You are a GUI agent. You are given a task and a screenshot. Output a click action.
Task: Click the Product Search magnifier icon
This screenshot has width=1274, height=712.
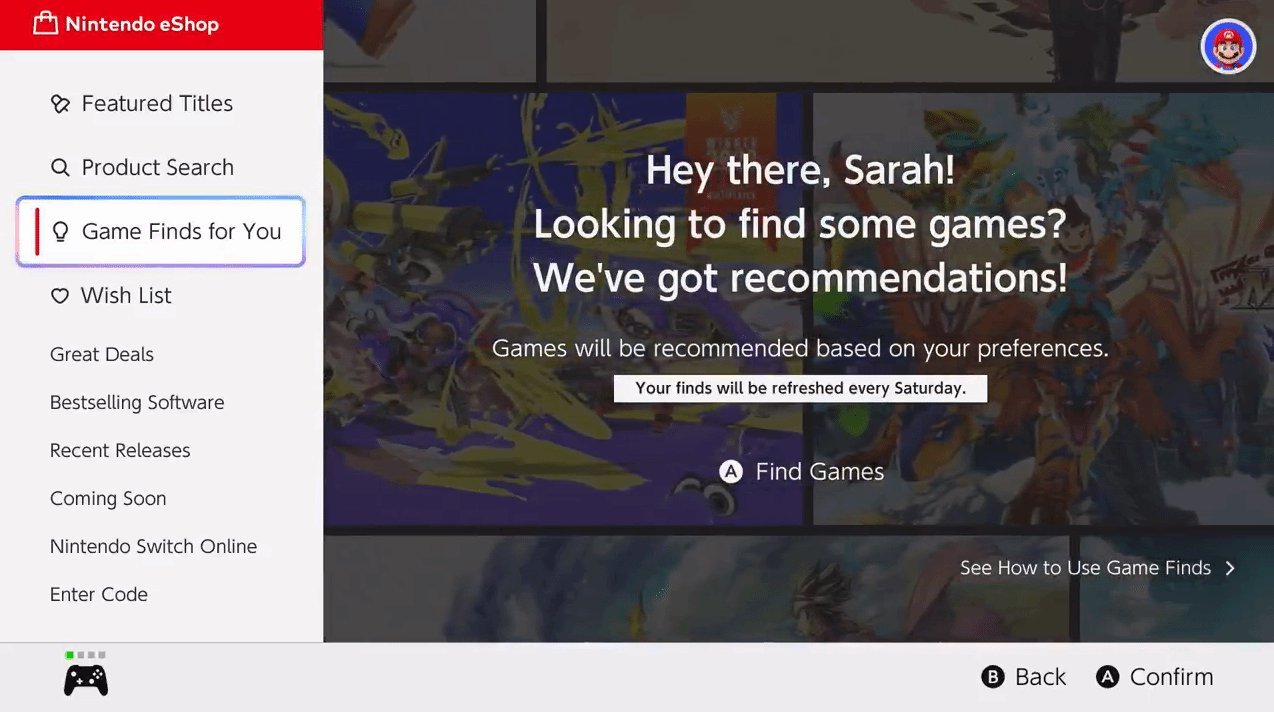[60, 168]
